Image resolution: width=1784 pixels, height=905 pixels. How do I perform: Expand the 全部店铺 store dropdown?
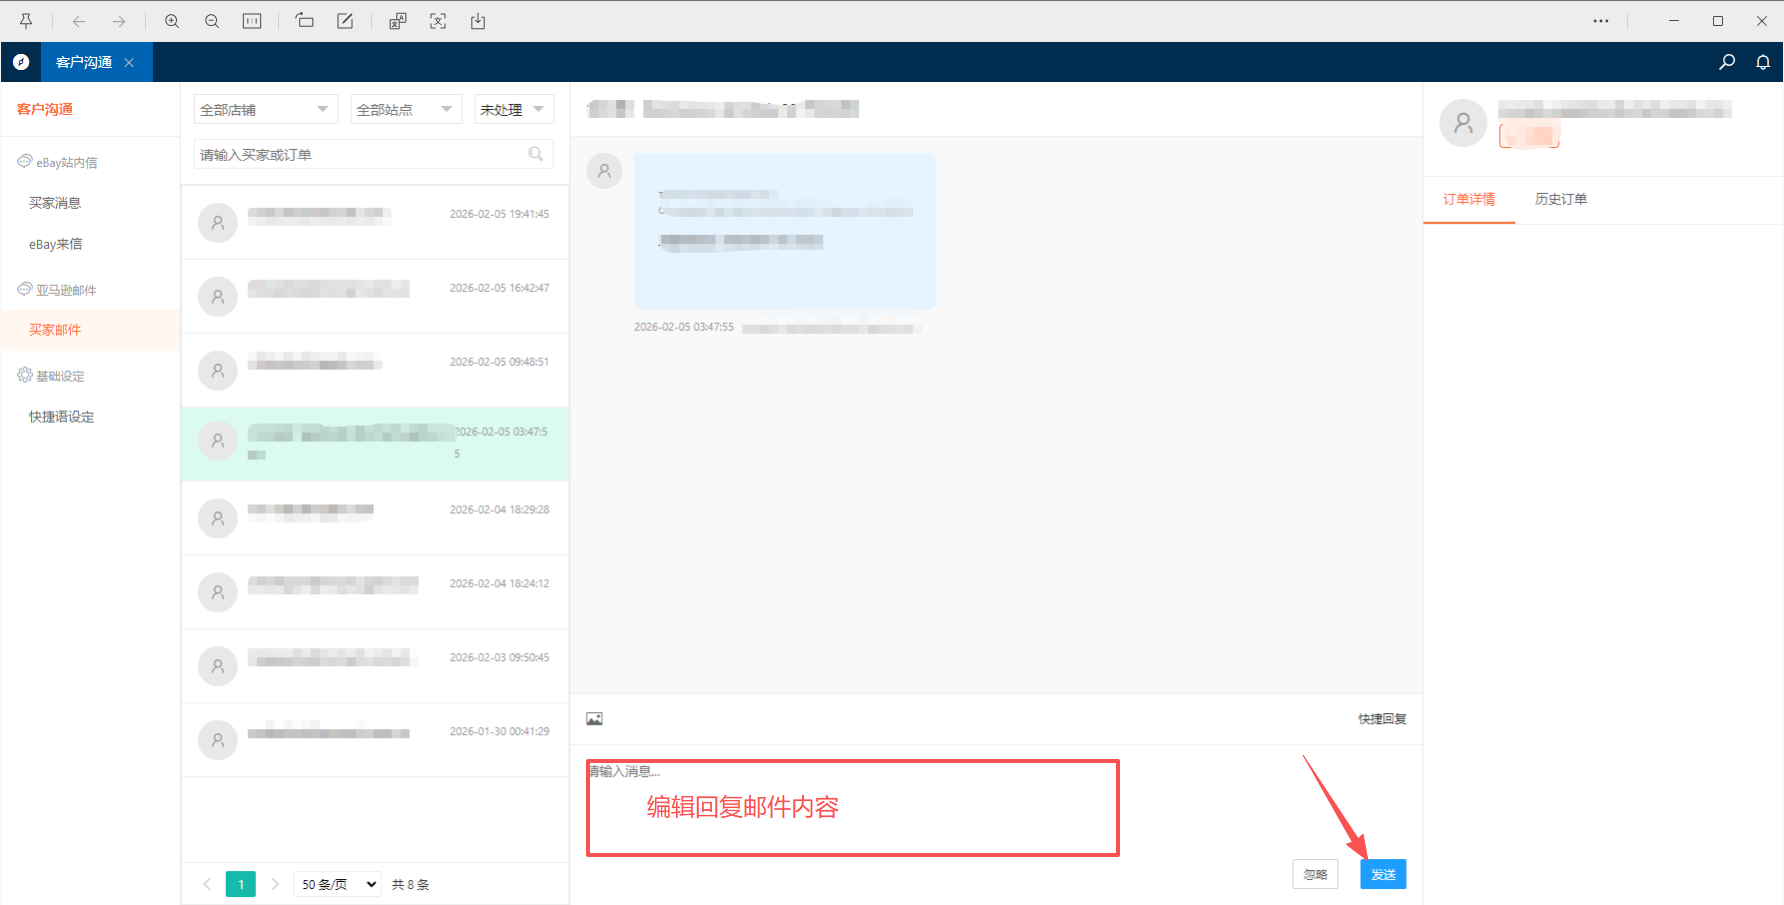pyautogui.click(x=265, y=109)
